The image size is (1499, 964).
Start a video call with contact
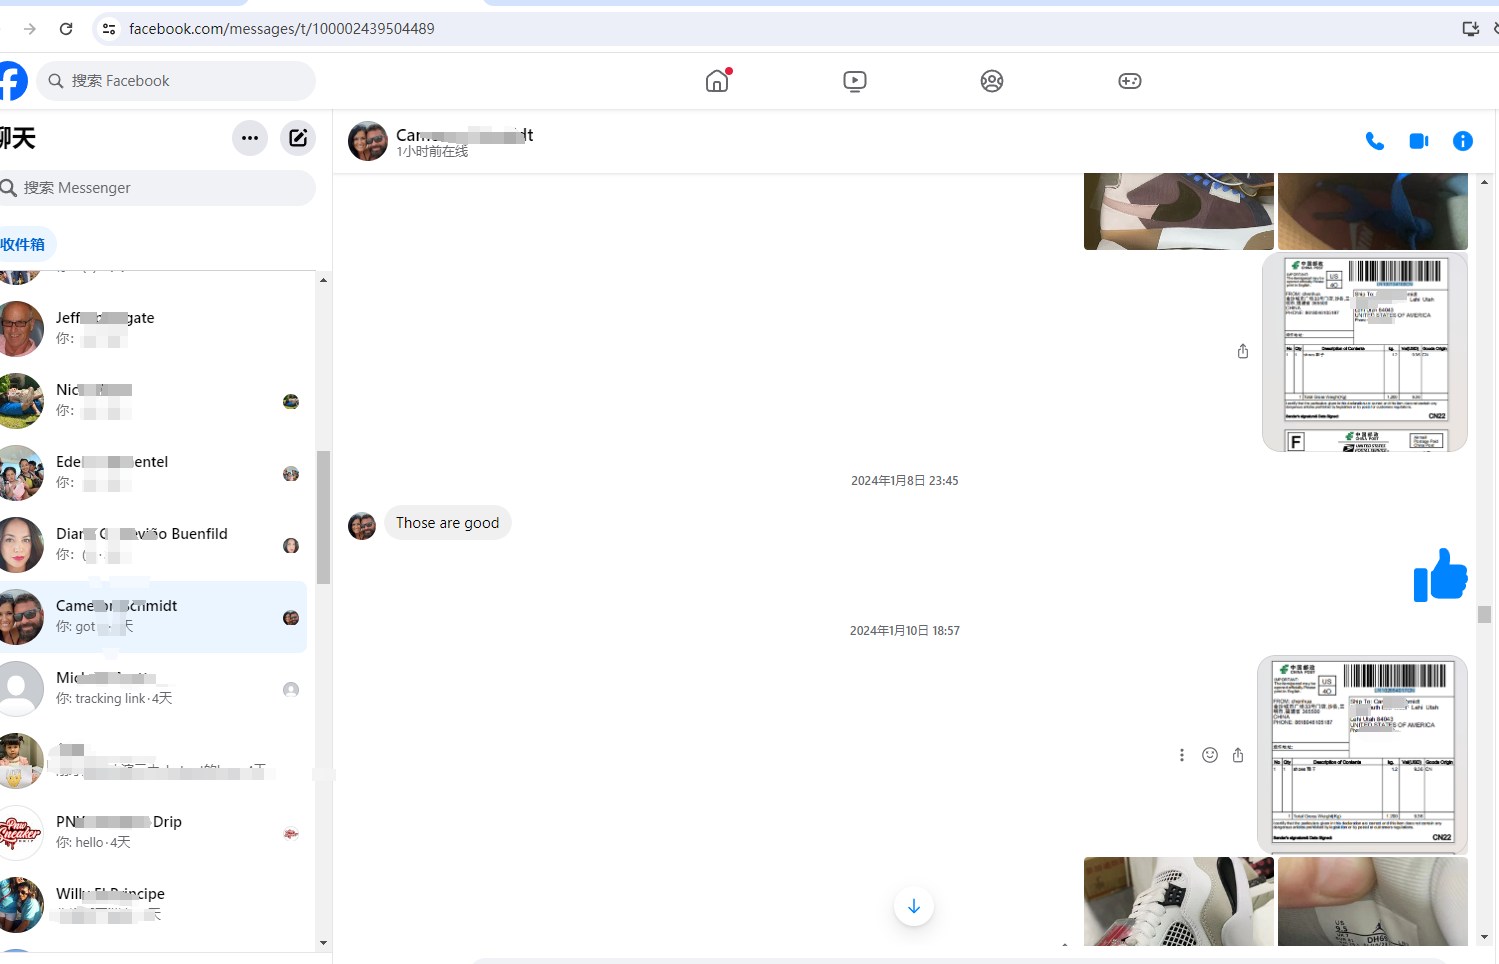tap(1419, 141)
